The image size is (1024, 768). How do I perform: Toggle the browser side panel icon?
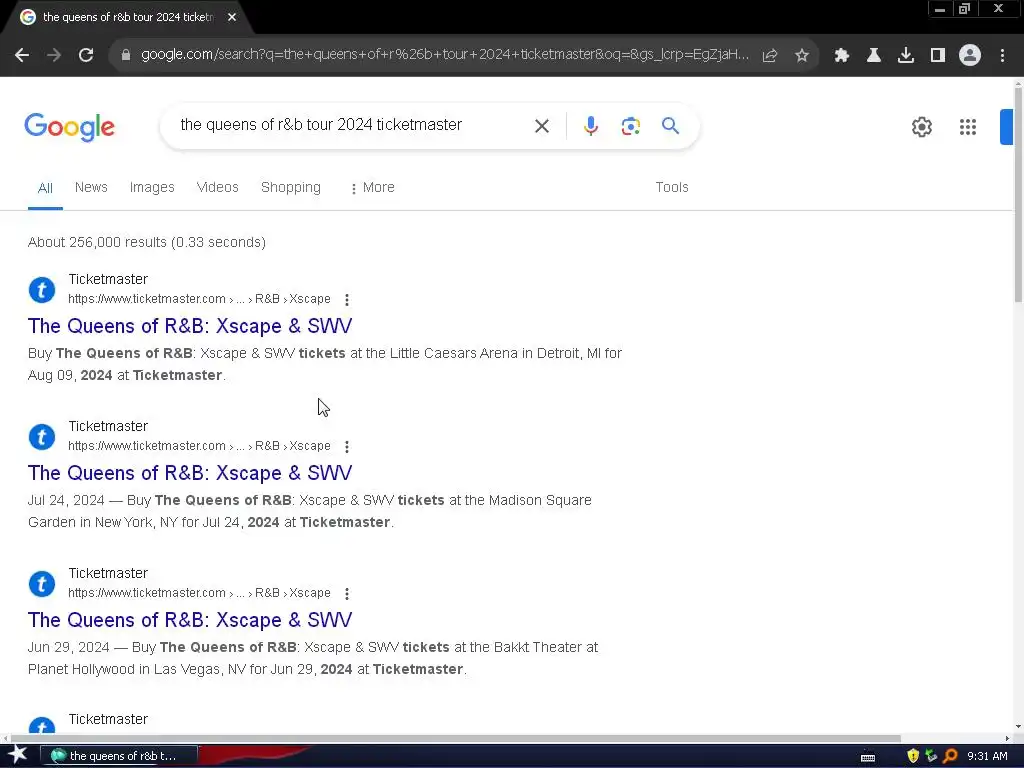click(938, 56)
